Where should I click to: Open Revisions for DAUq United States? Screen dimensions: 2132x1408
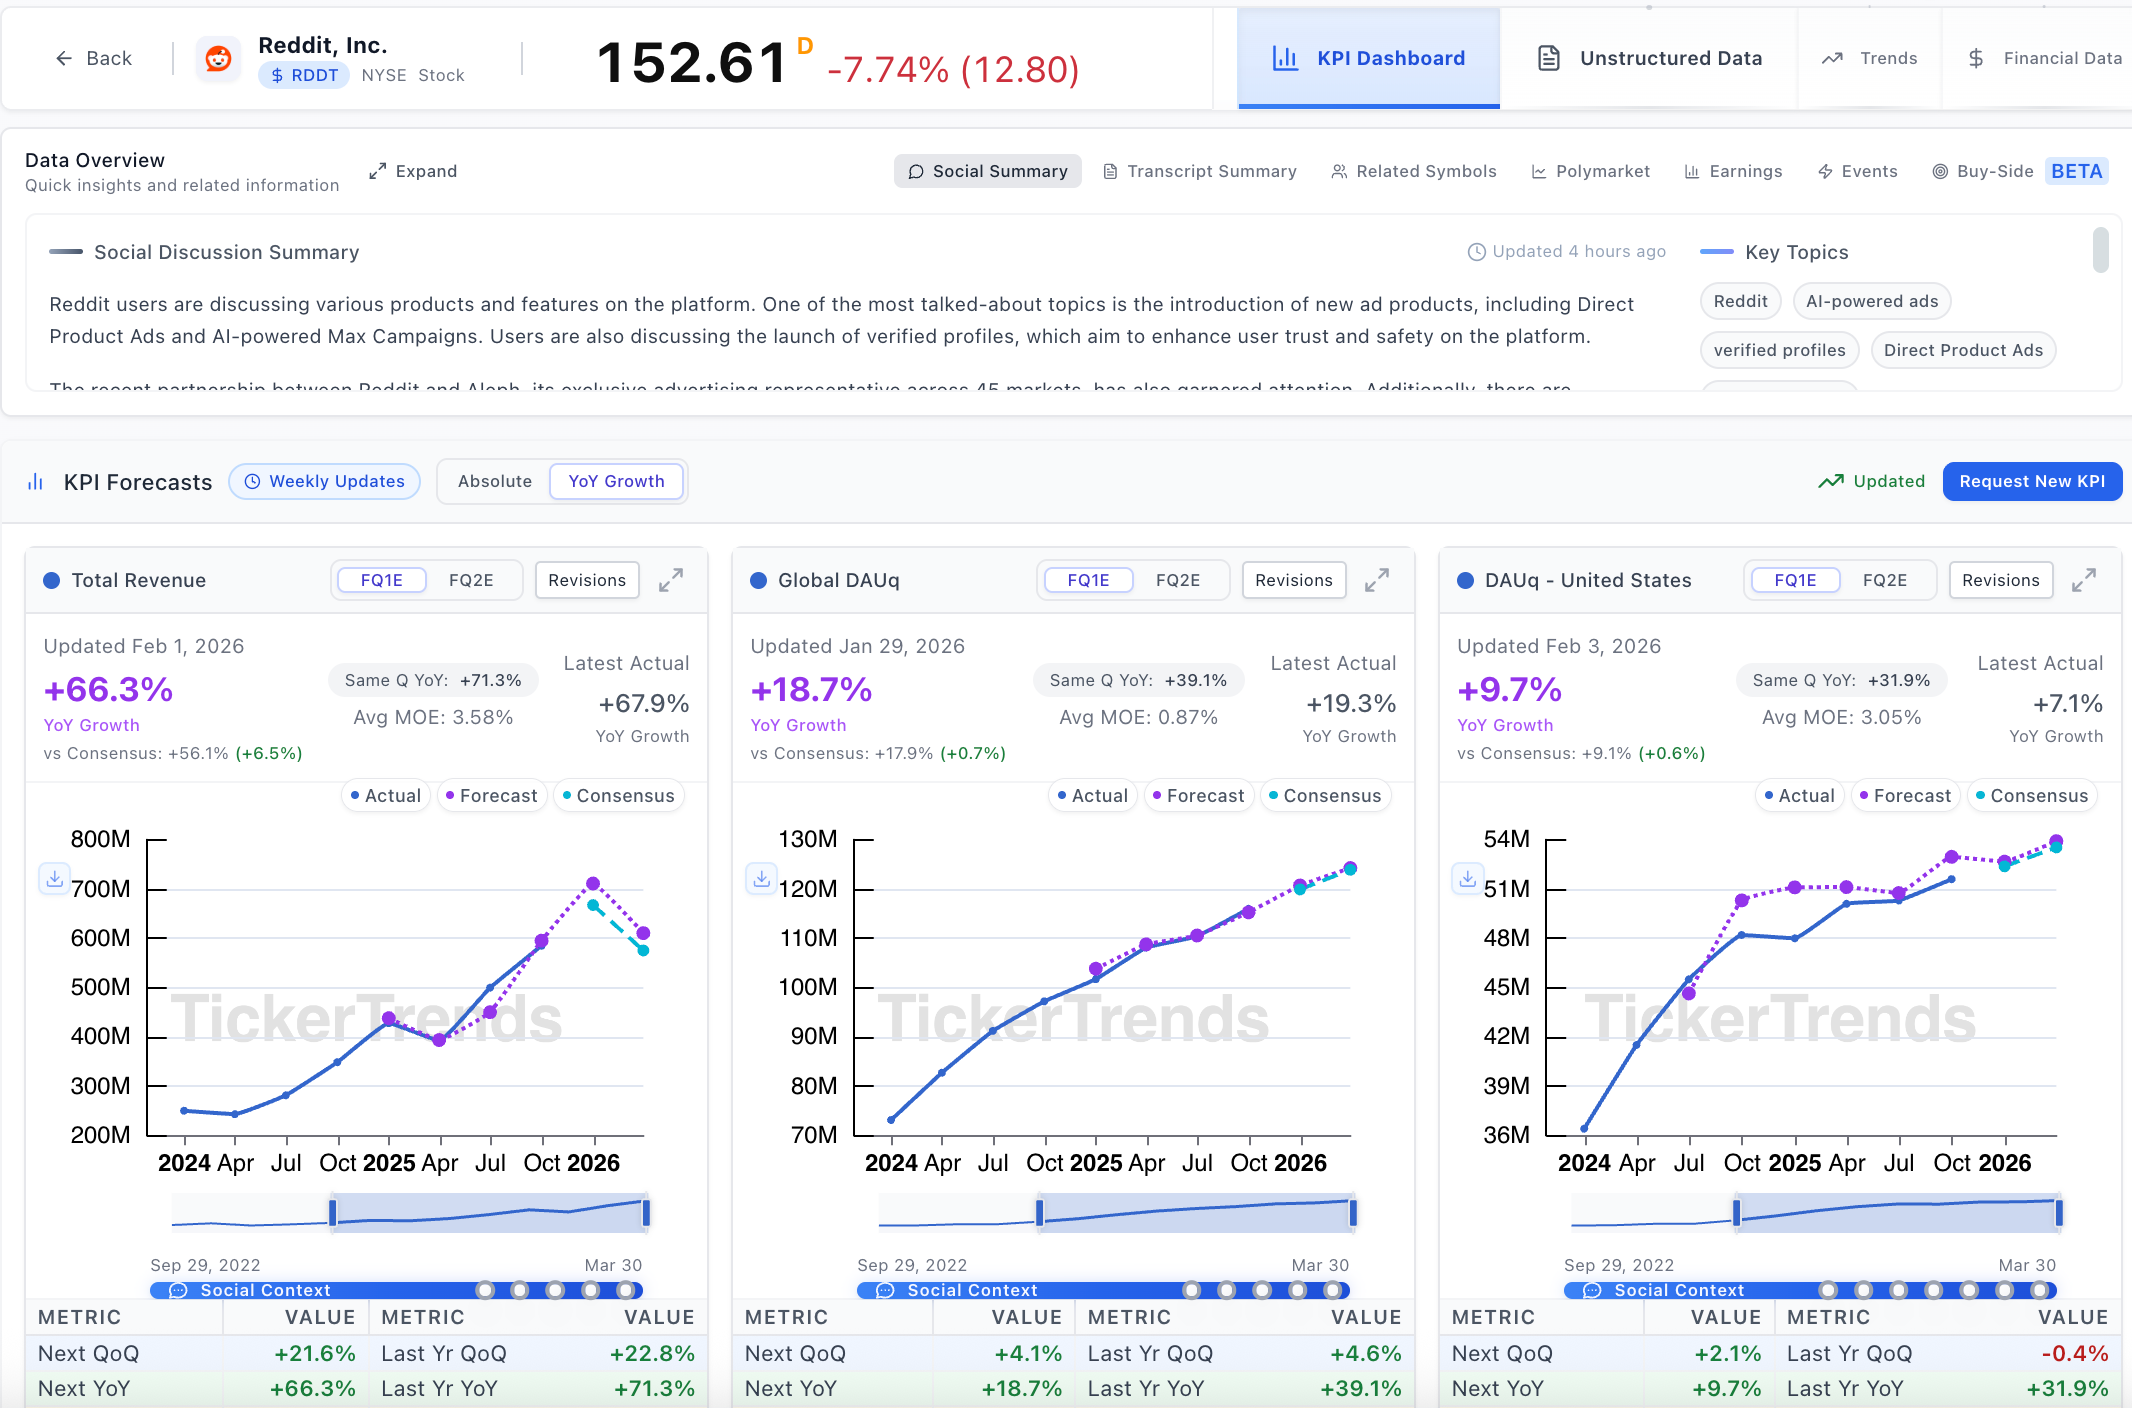click(x=2000, y=580)
